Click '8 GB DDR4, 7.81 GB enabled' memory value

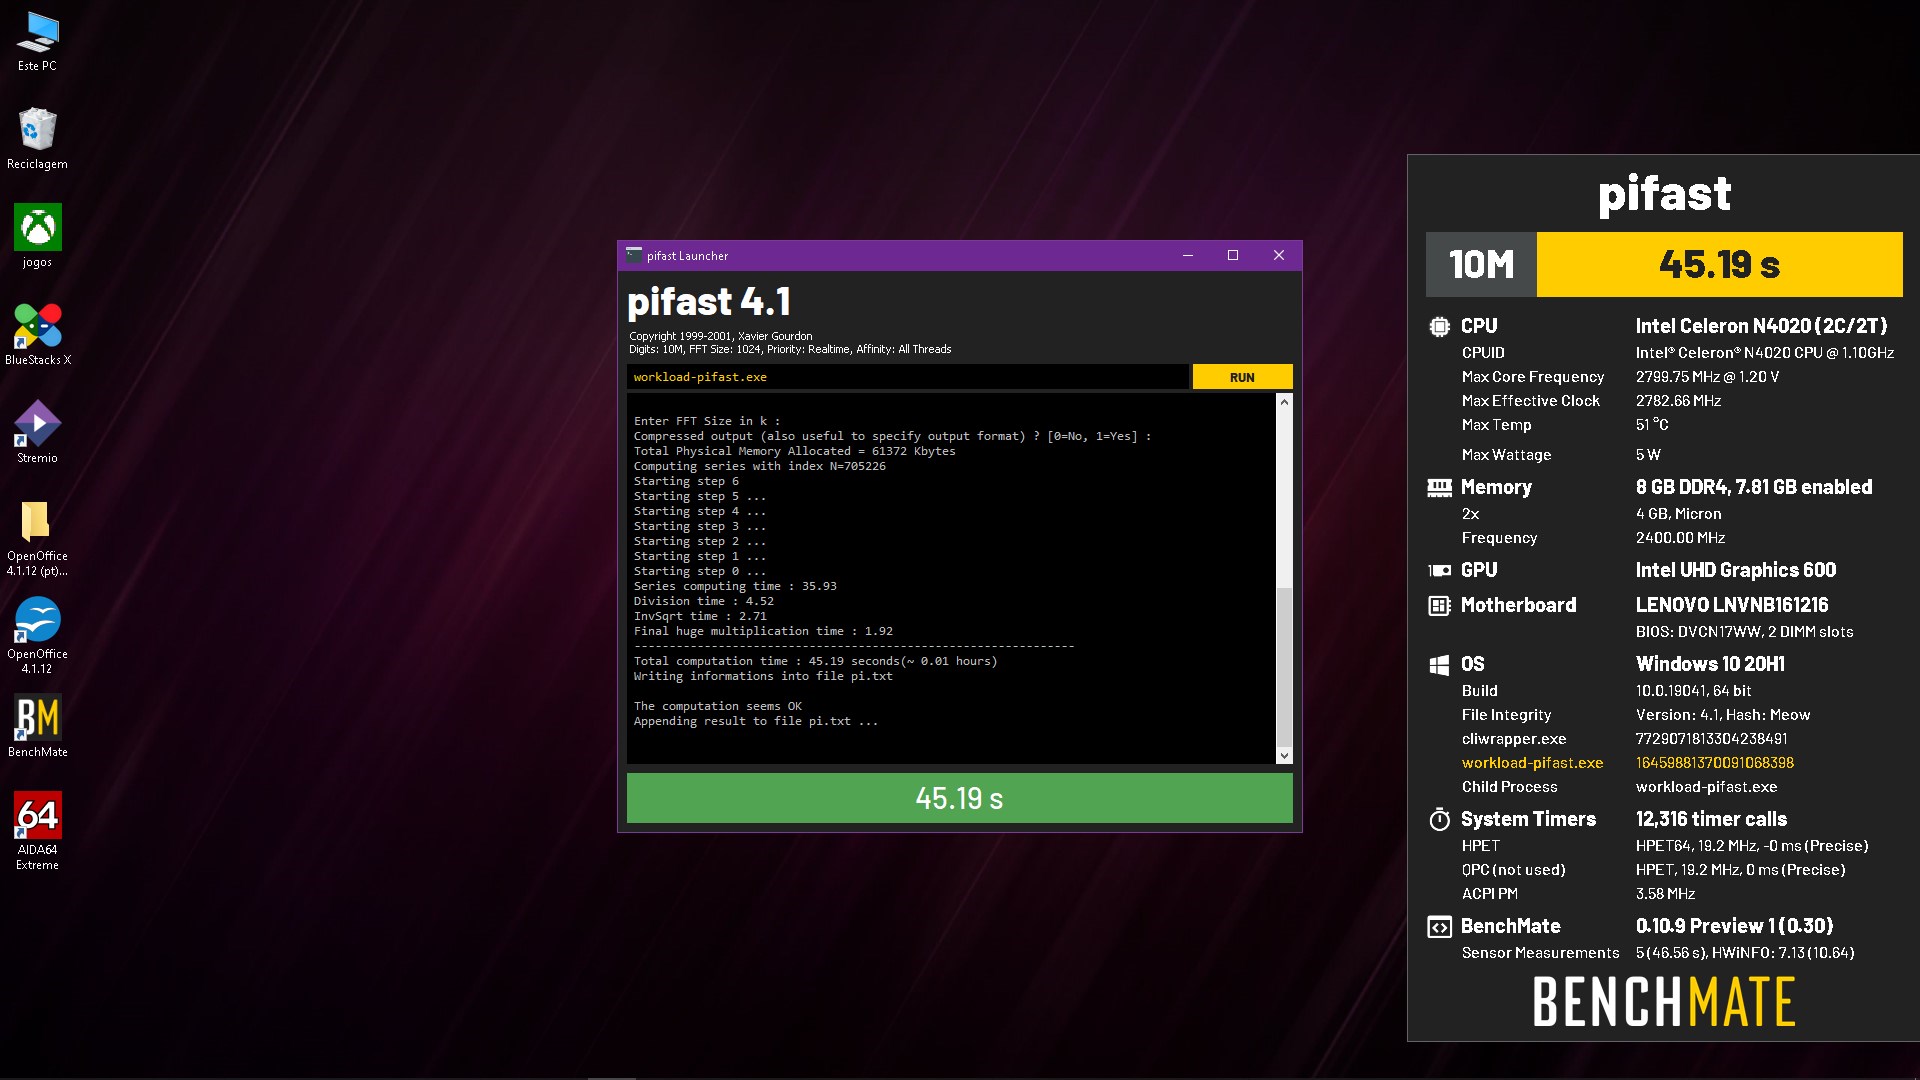[1753, 487]
